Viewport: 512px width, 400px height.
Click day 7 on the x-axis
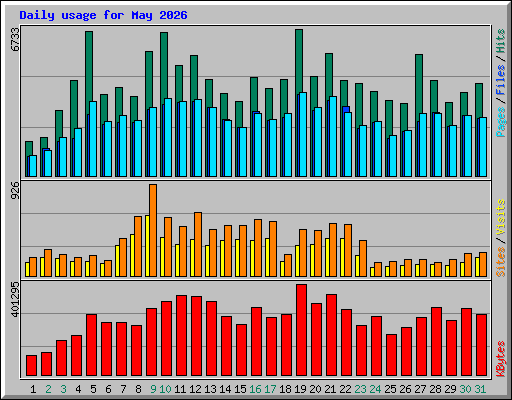coord(123,389)
